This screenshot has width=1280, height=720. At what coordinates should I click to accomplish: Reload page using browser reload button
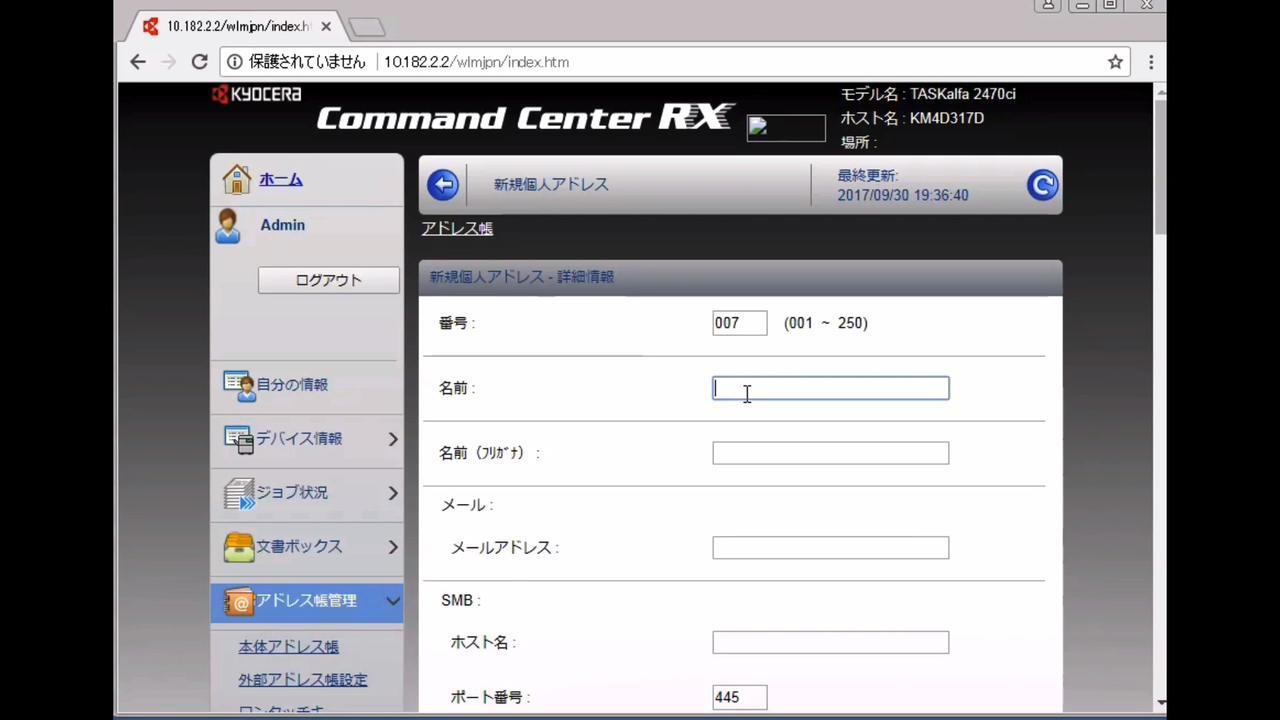point(199,62)
